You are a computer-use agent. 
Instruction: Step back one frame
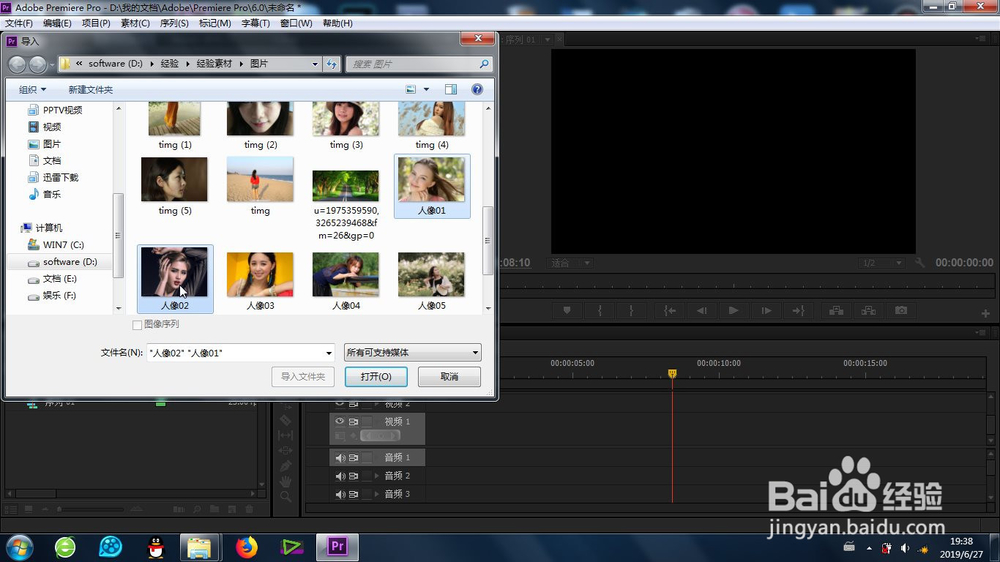click(x=702, y=311)
